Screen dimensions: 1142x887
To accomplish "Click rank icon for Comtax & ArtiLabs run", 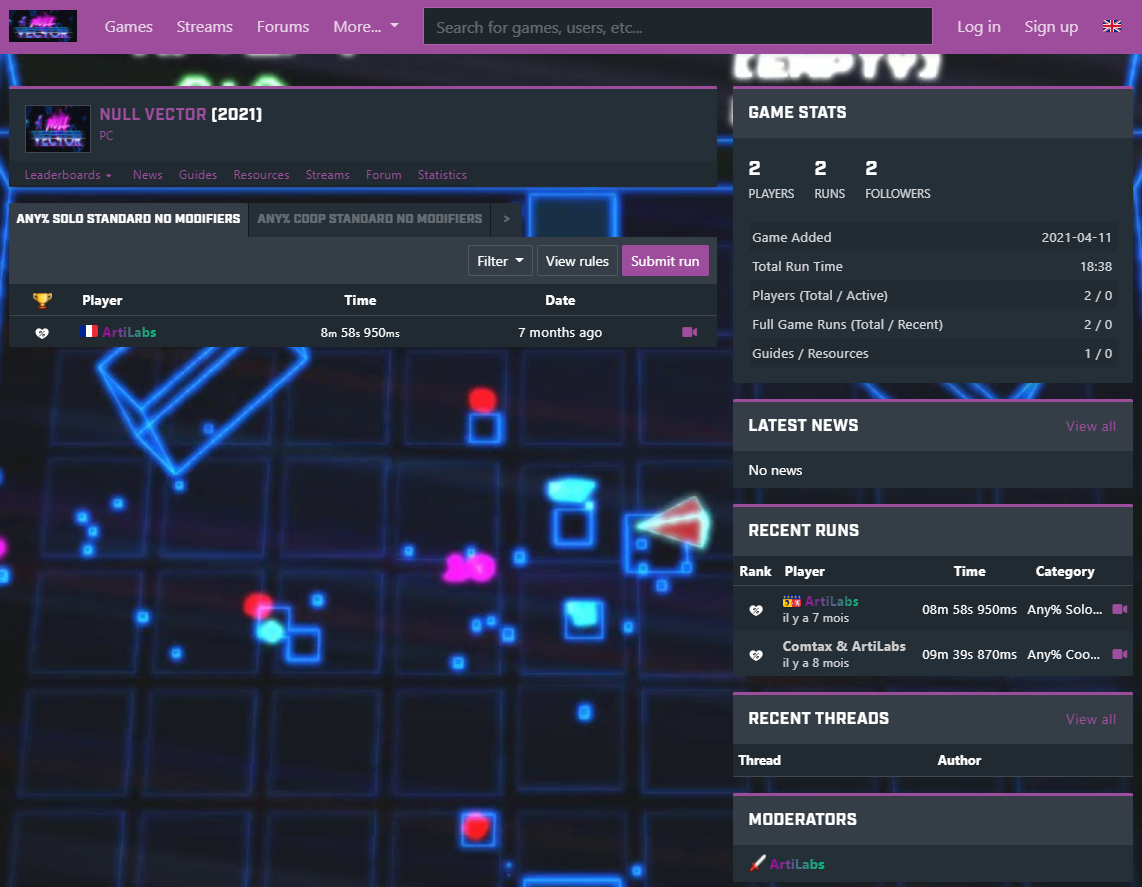I will tap(756, 655).
